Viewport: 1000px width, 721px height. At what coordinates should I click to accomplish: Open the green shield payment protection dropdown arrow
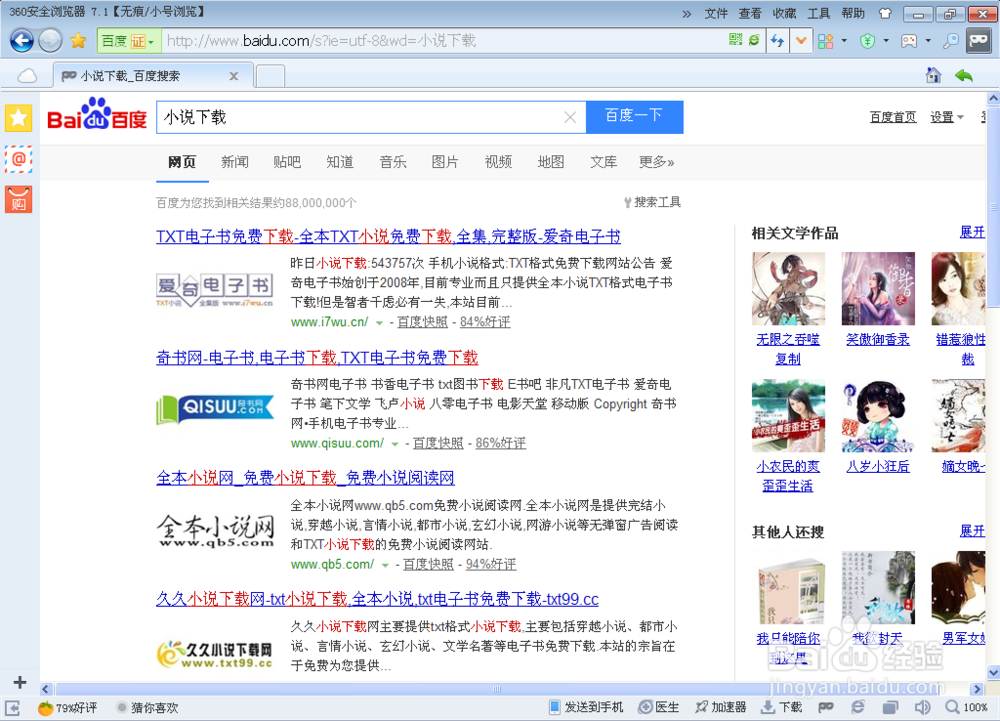(x=886, y=41)
